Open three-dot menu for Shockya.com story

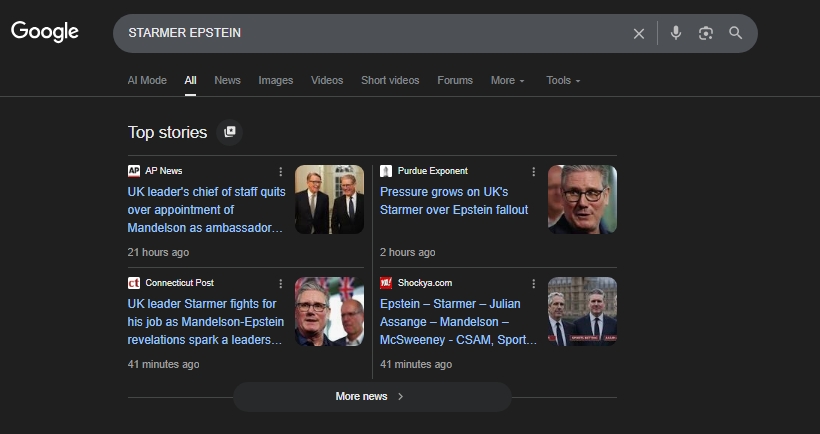[x=534, y=283]
